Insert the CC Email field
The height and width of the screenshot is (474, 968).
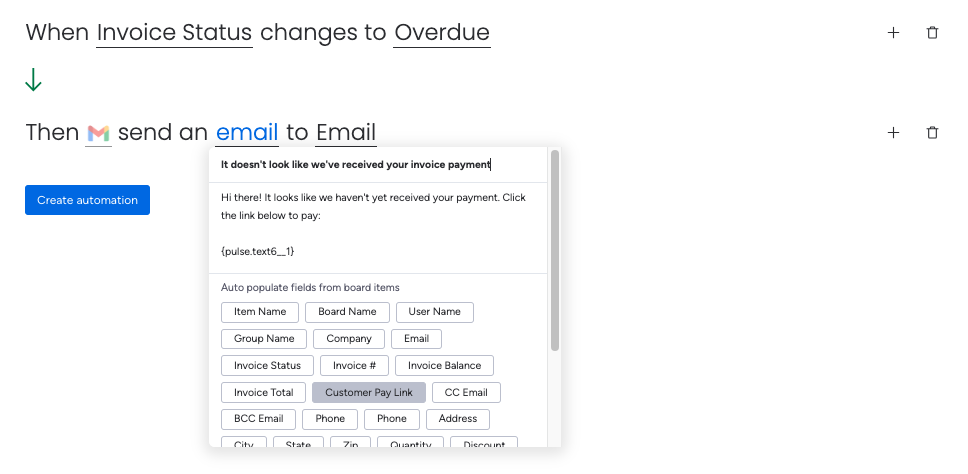pyautogui.click(x=466, y=393)
